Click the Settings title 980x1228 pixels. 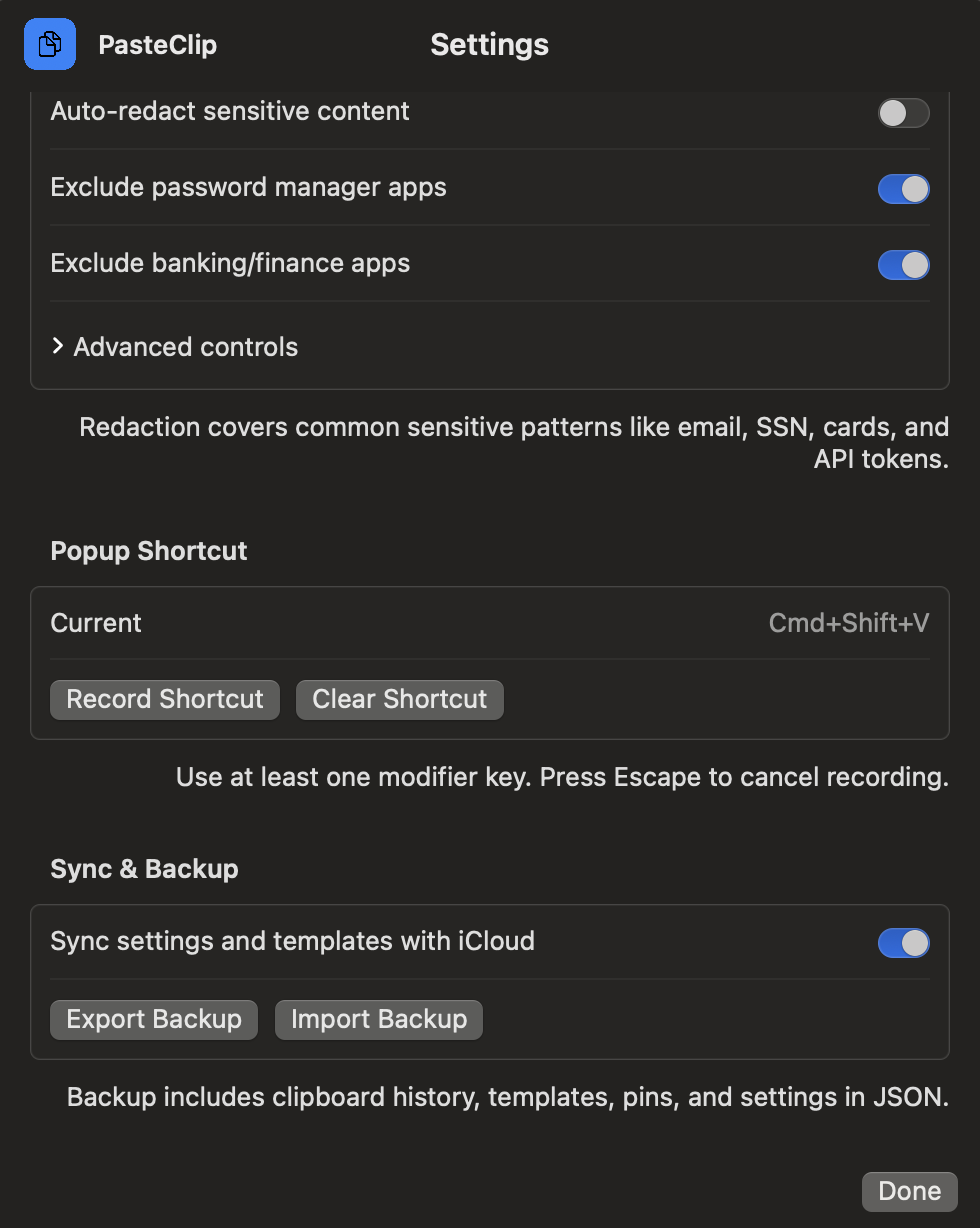coord(489,44)
